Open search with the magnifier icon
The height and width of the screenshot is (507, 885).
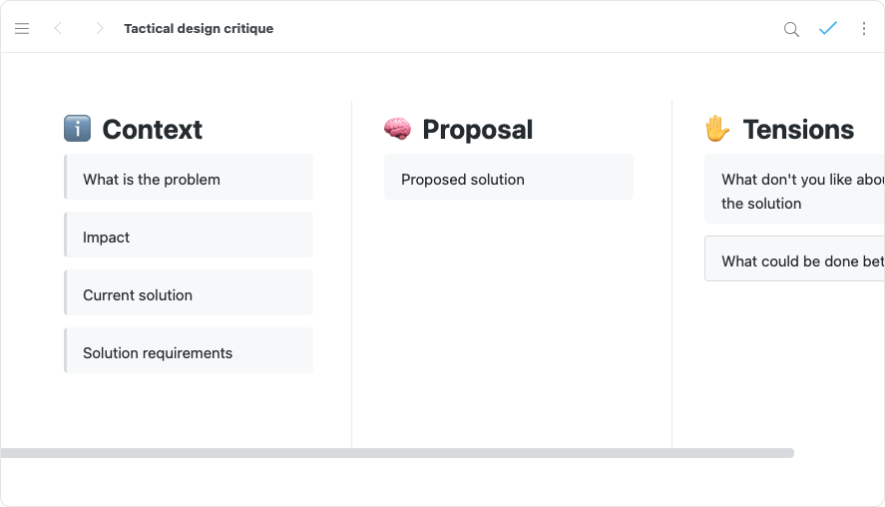point(791,29)
